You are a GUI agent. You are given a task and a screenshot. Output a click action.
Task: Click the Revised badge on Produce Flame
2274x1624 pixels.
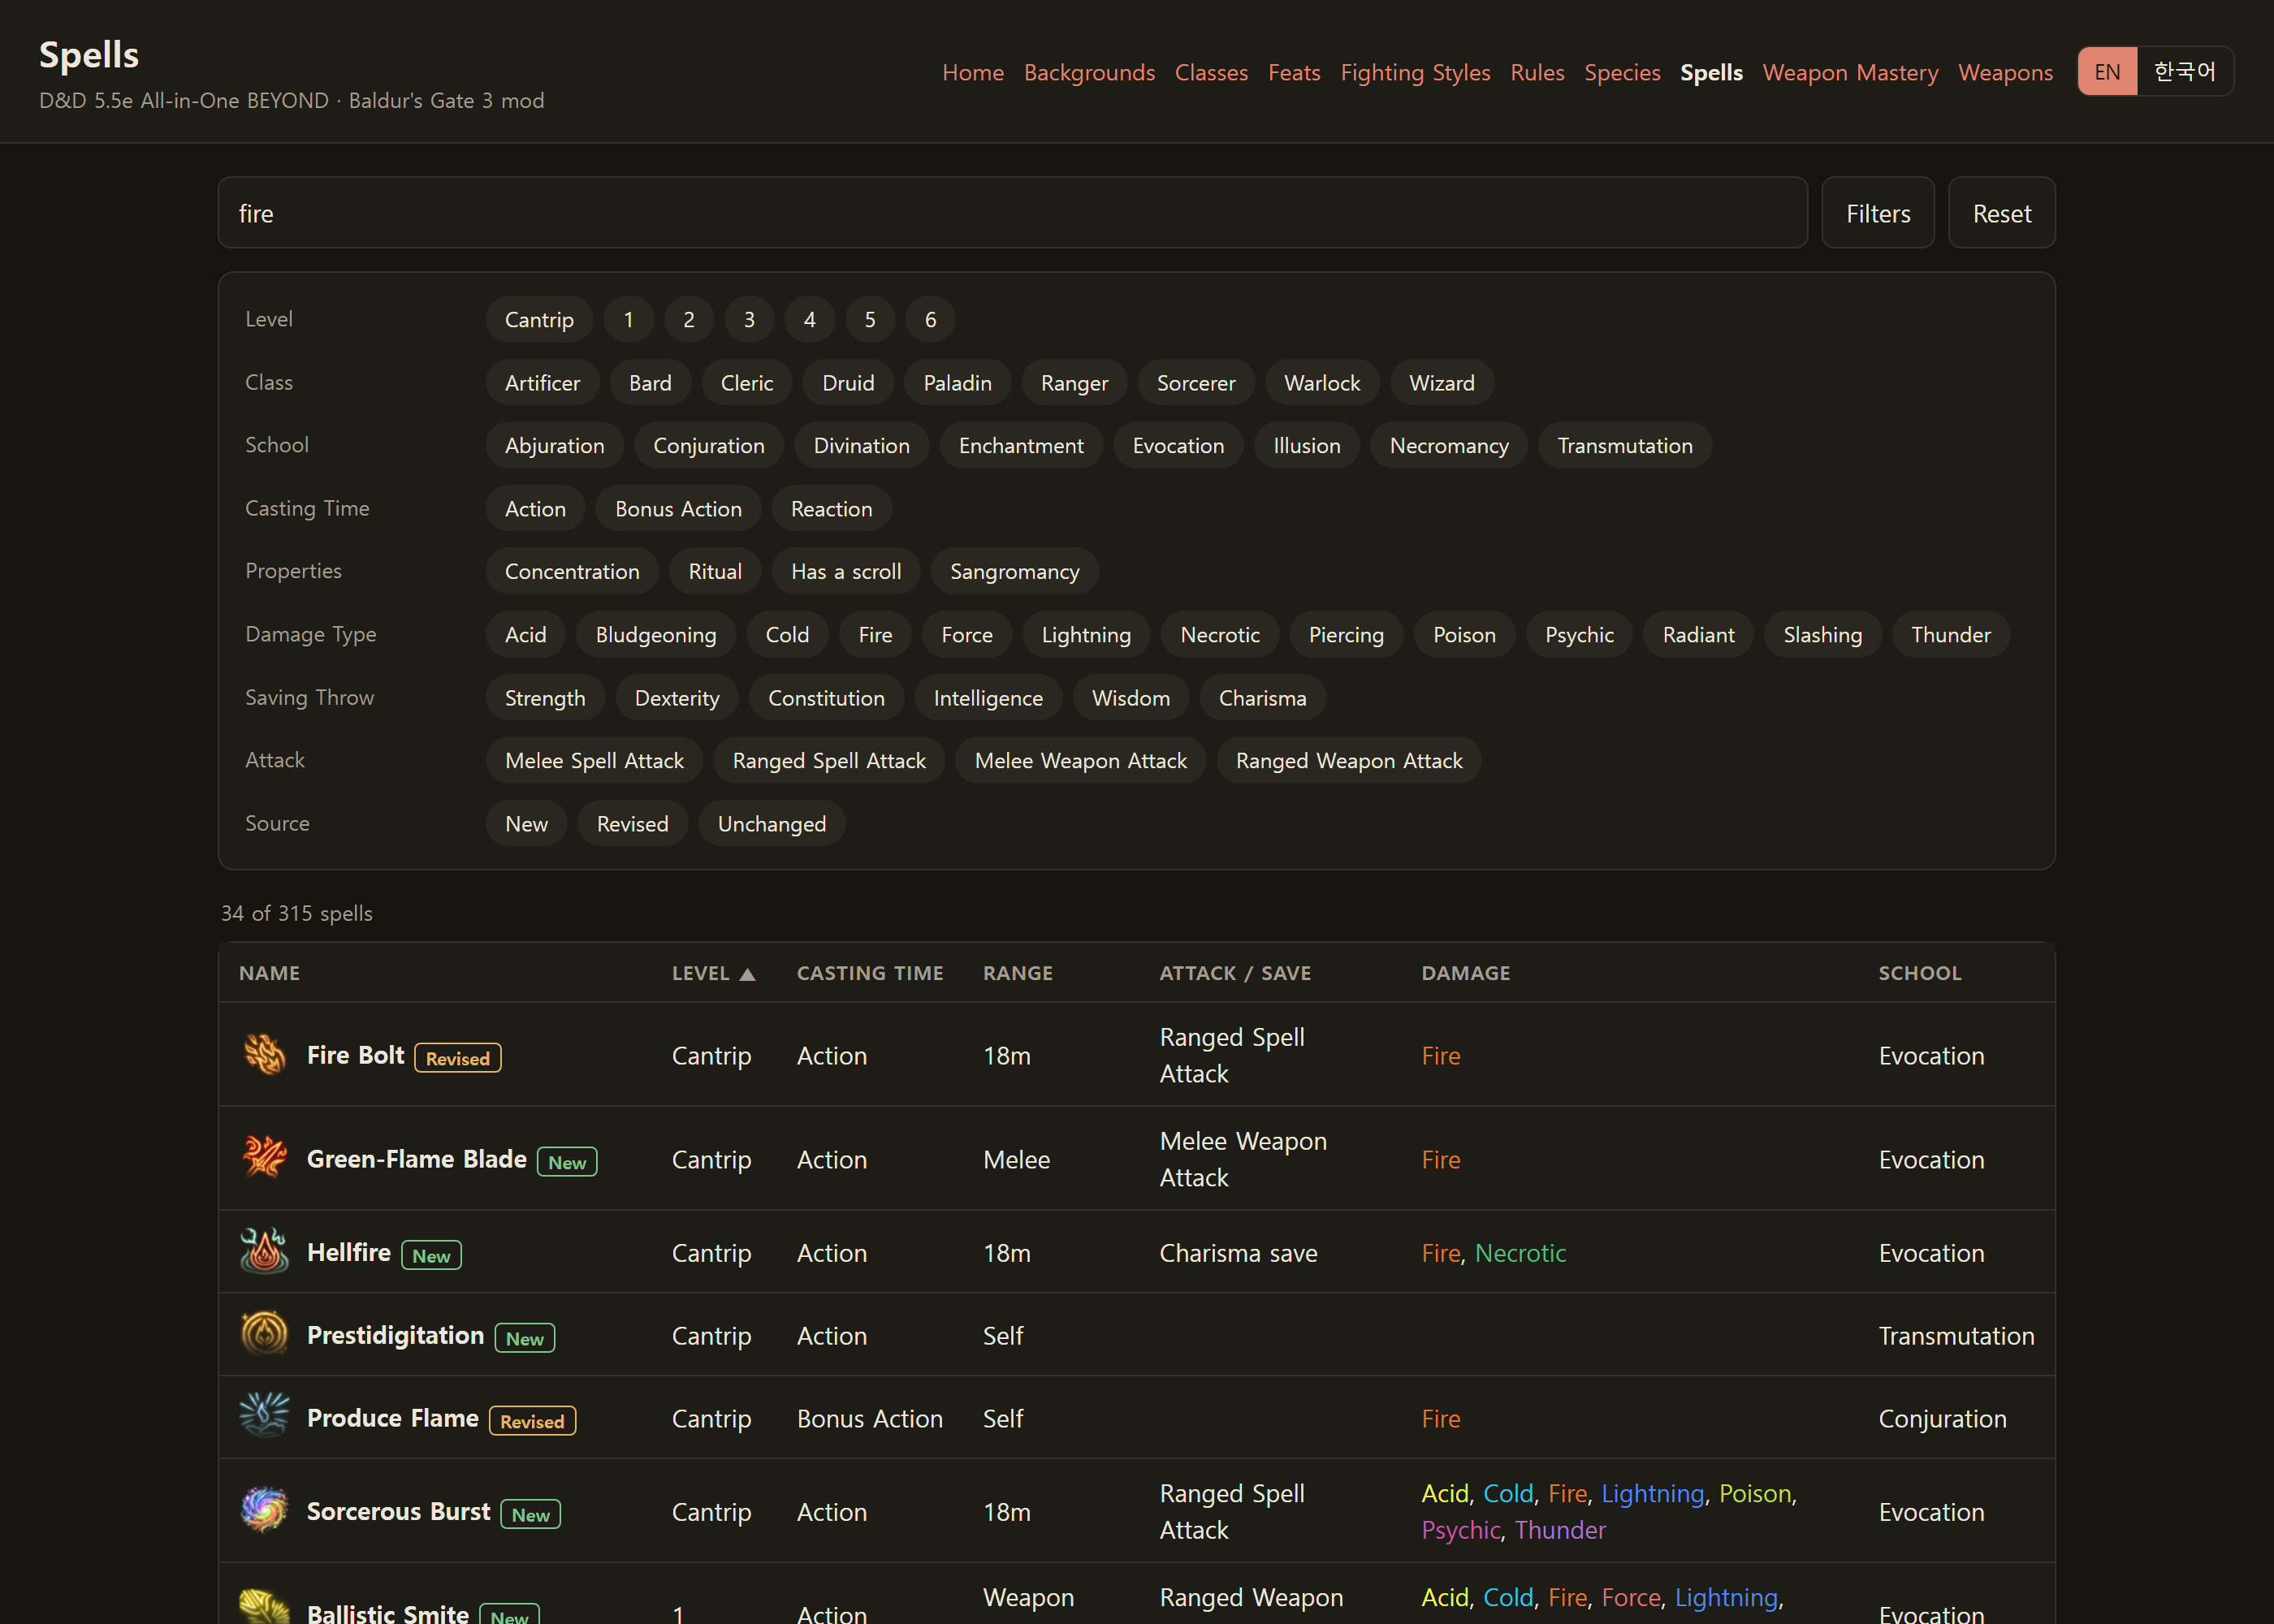click(532, 1421)
